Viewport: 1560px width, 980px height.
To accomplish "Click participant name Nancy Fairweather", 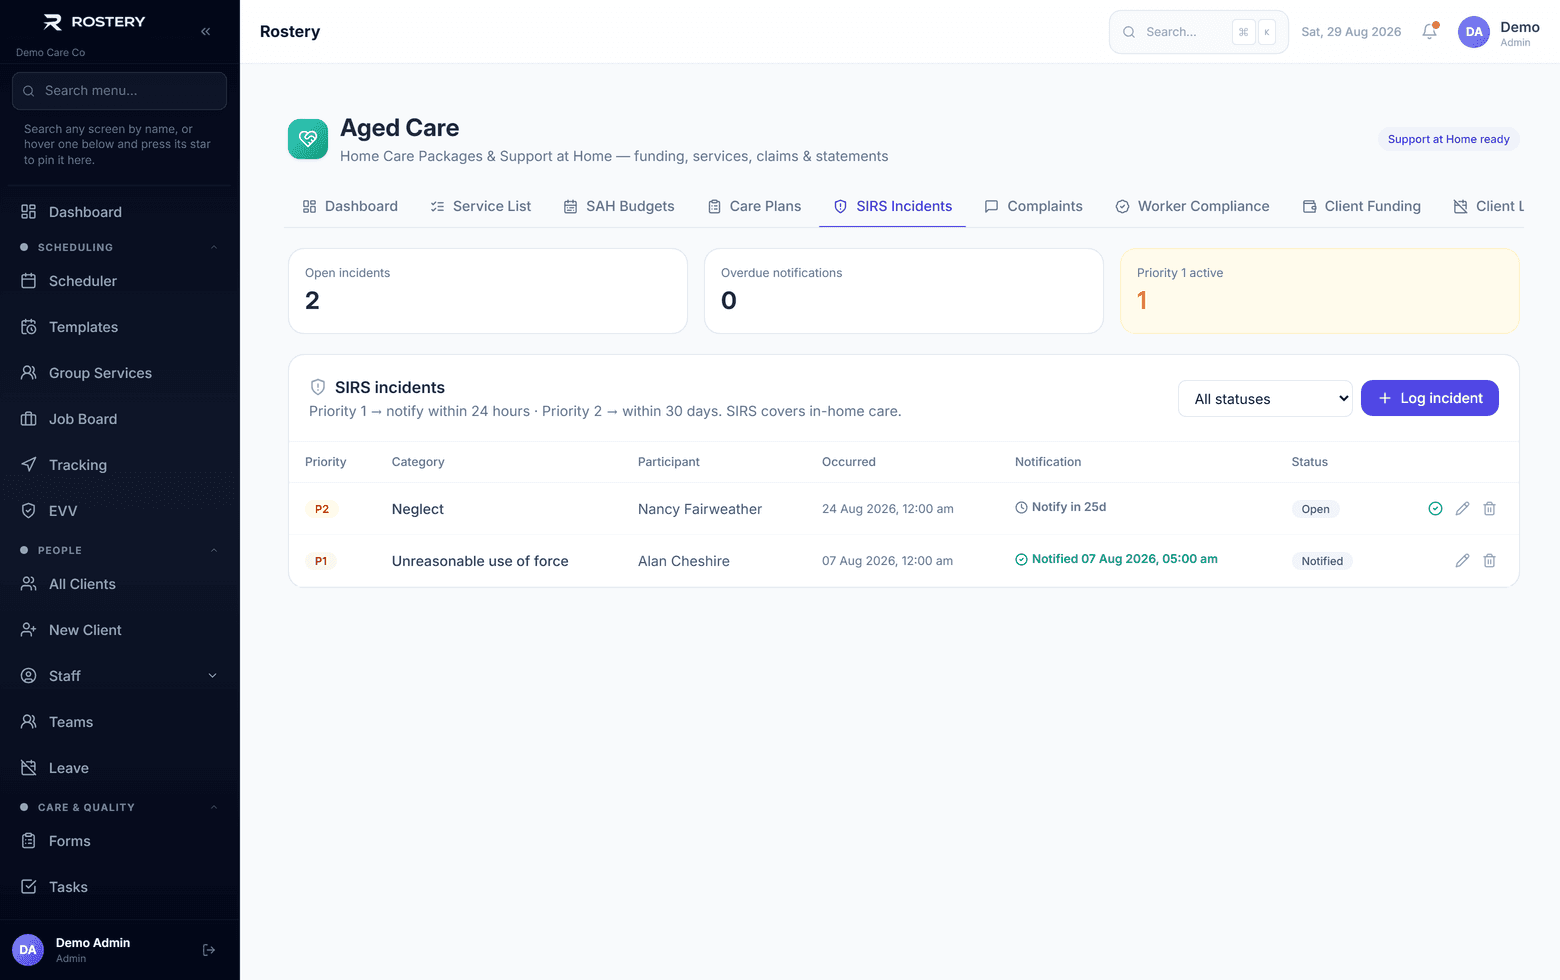I will point(700,509).
